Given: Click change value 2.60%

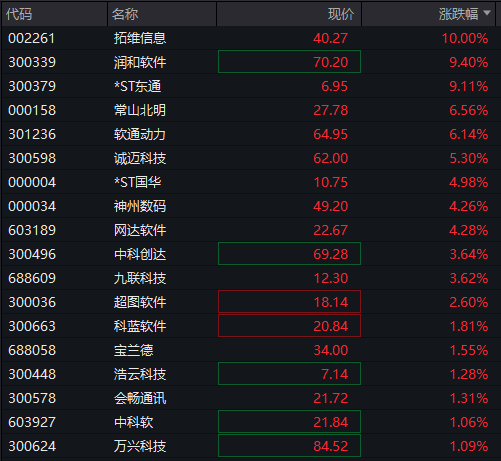Looking at the screenshot, I should point(469,302).
